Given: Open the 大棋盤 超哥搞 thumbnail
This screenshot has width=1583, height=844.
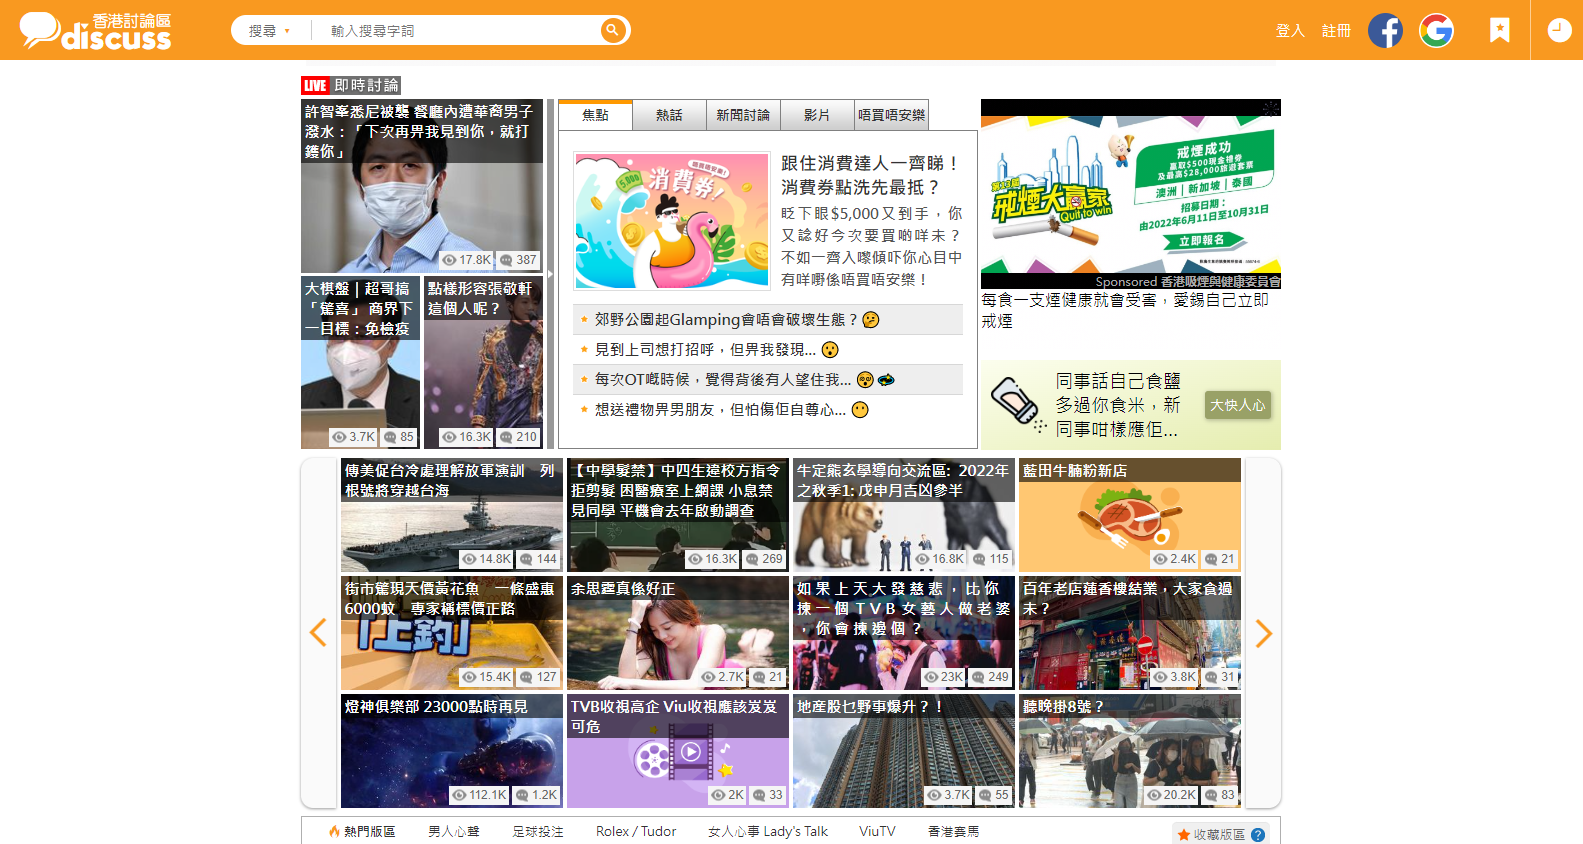Looking at the screenshot, I should point(360,362).
